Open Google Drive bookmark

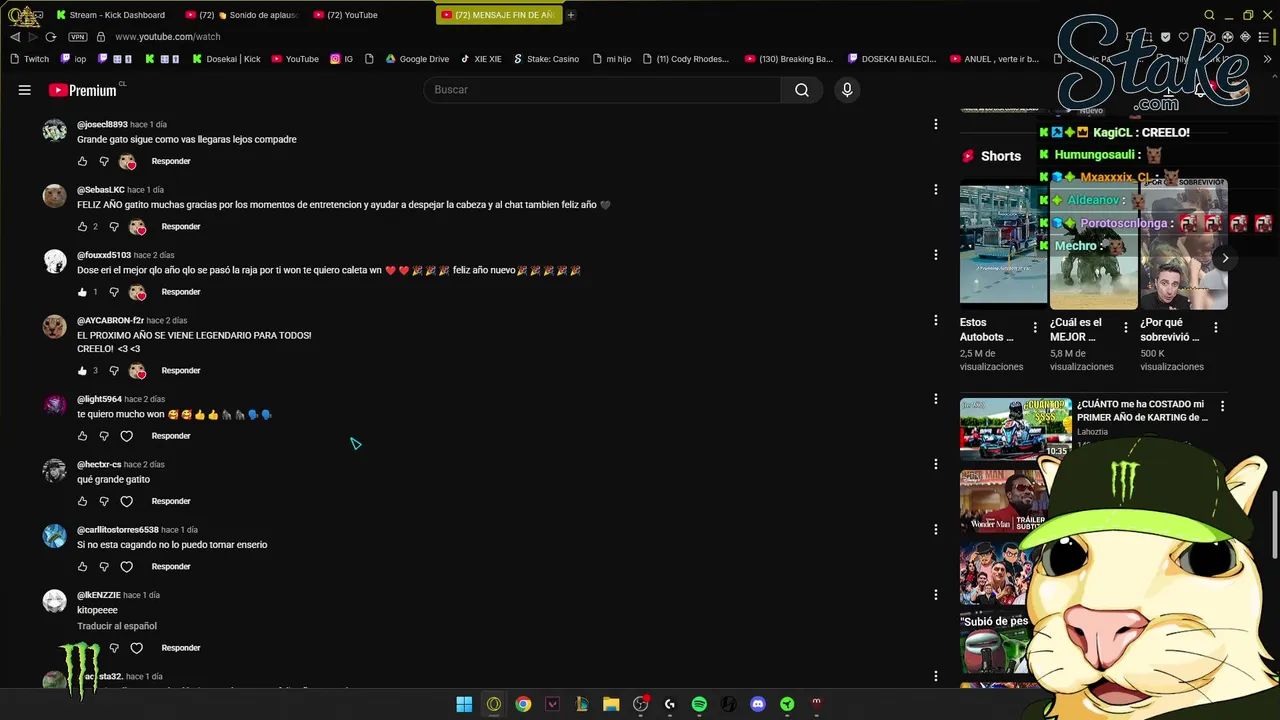coord(417,59)
